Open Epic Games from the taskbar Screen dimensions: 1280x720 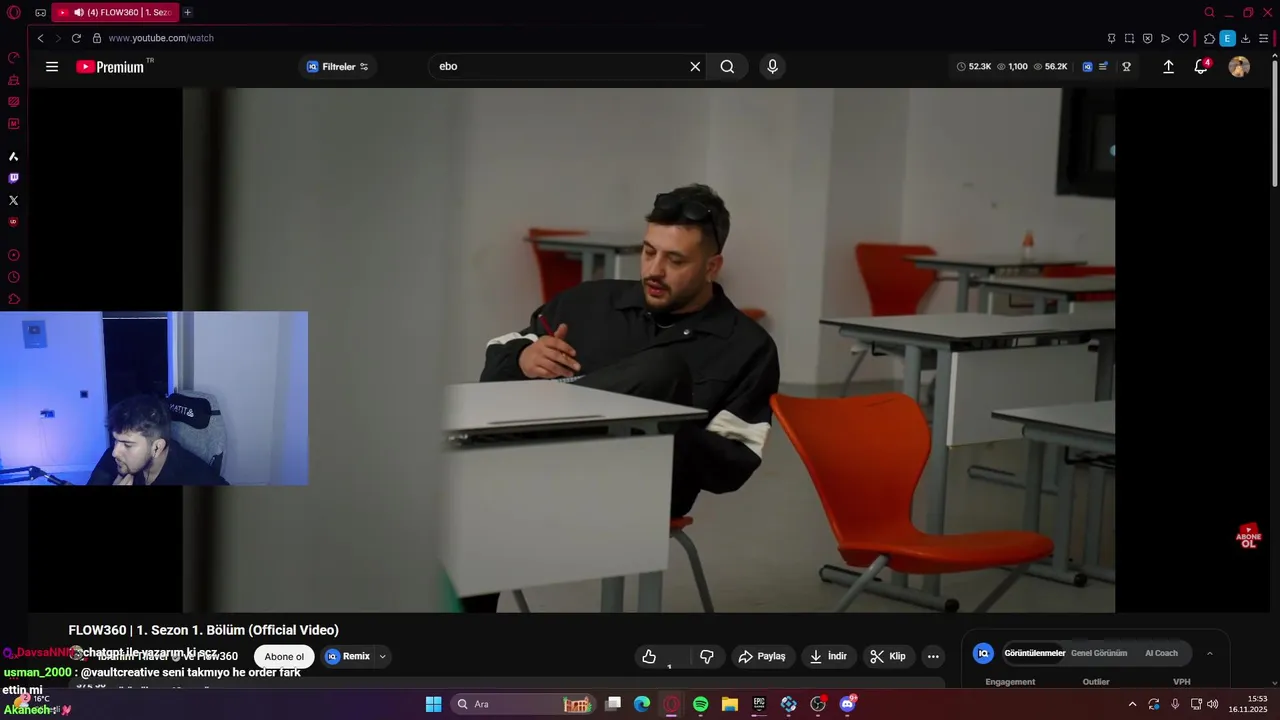759,704
